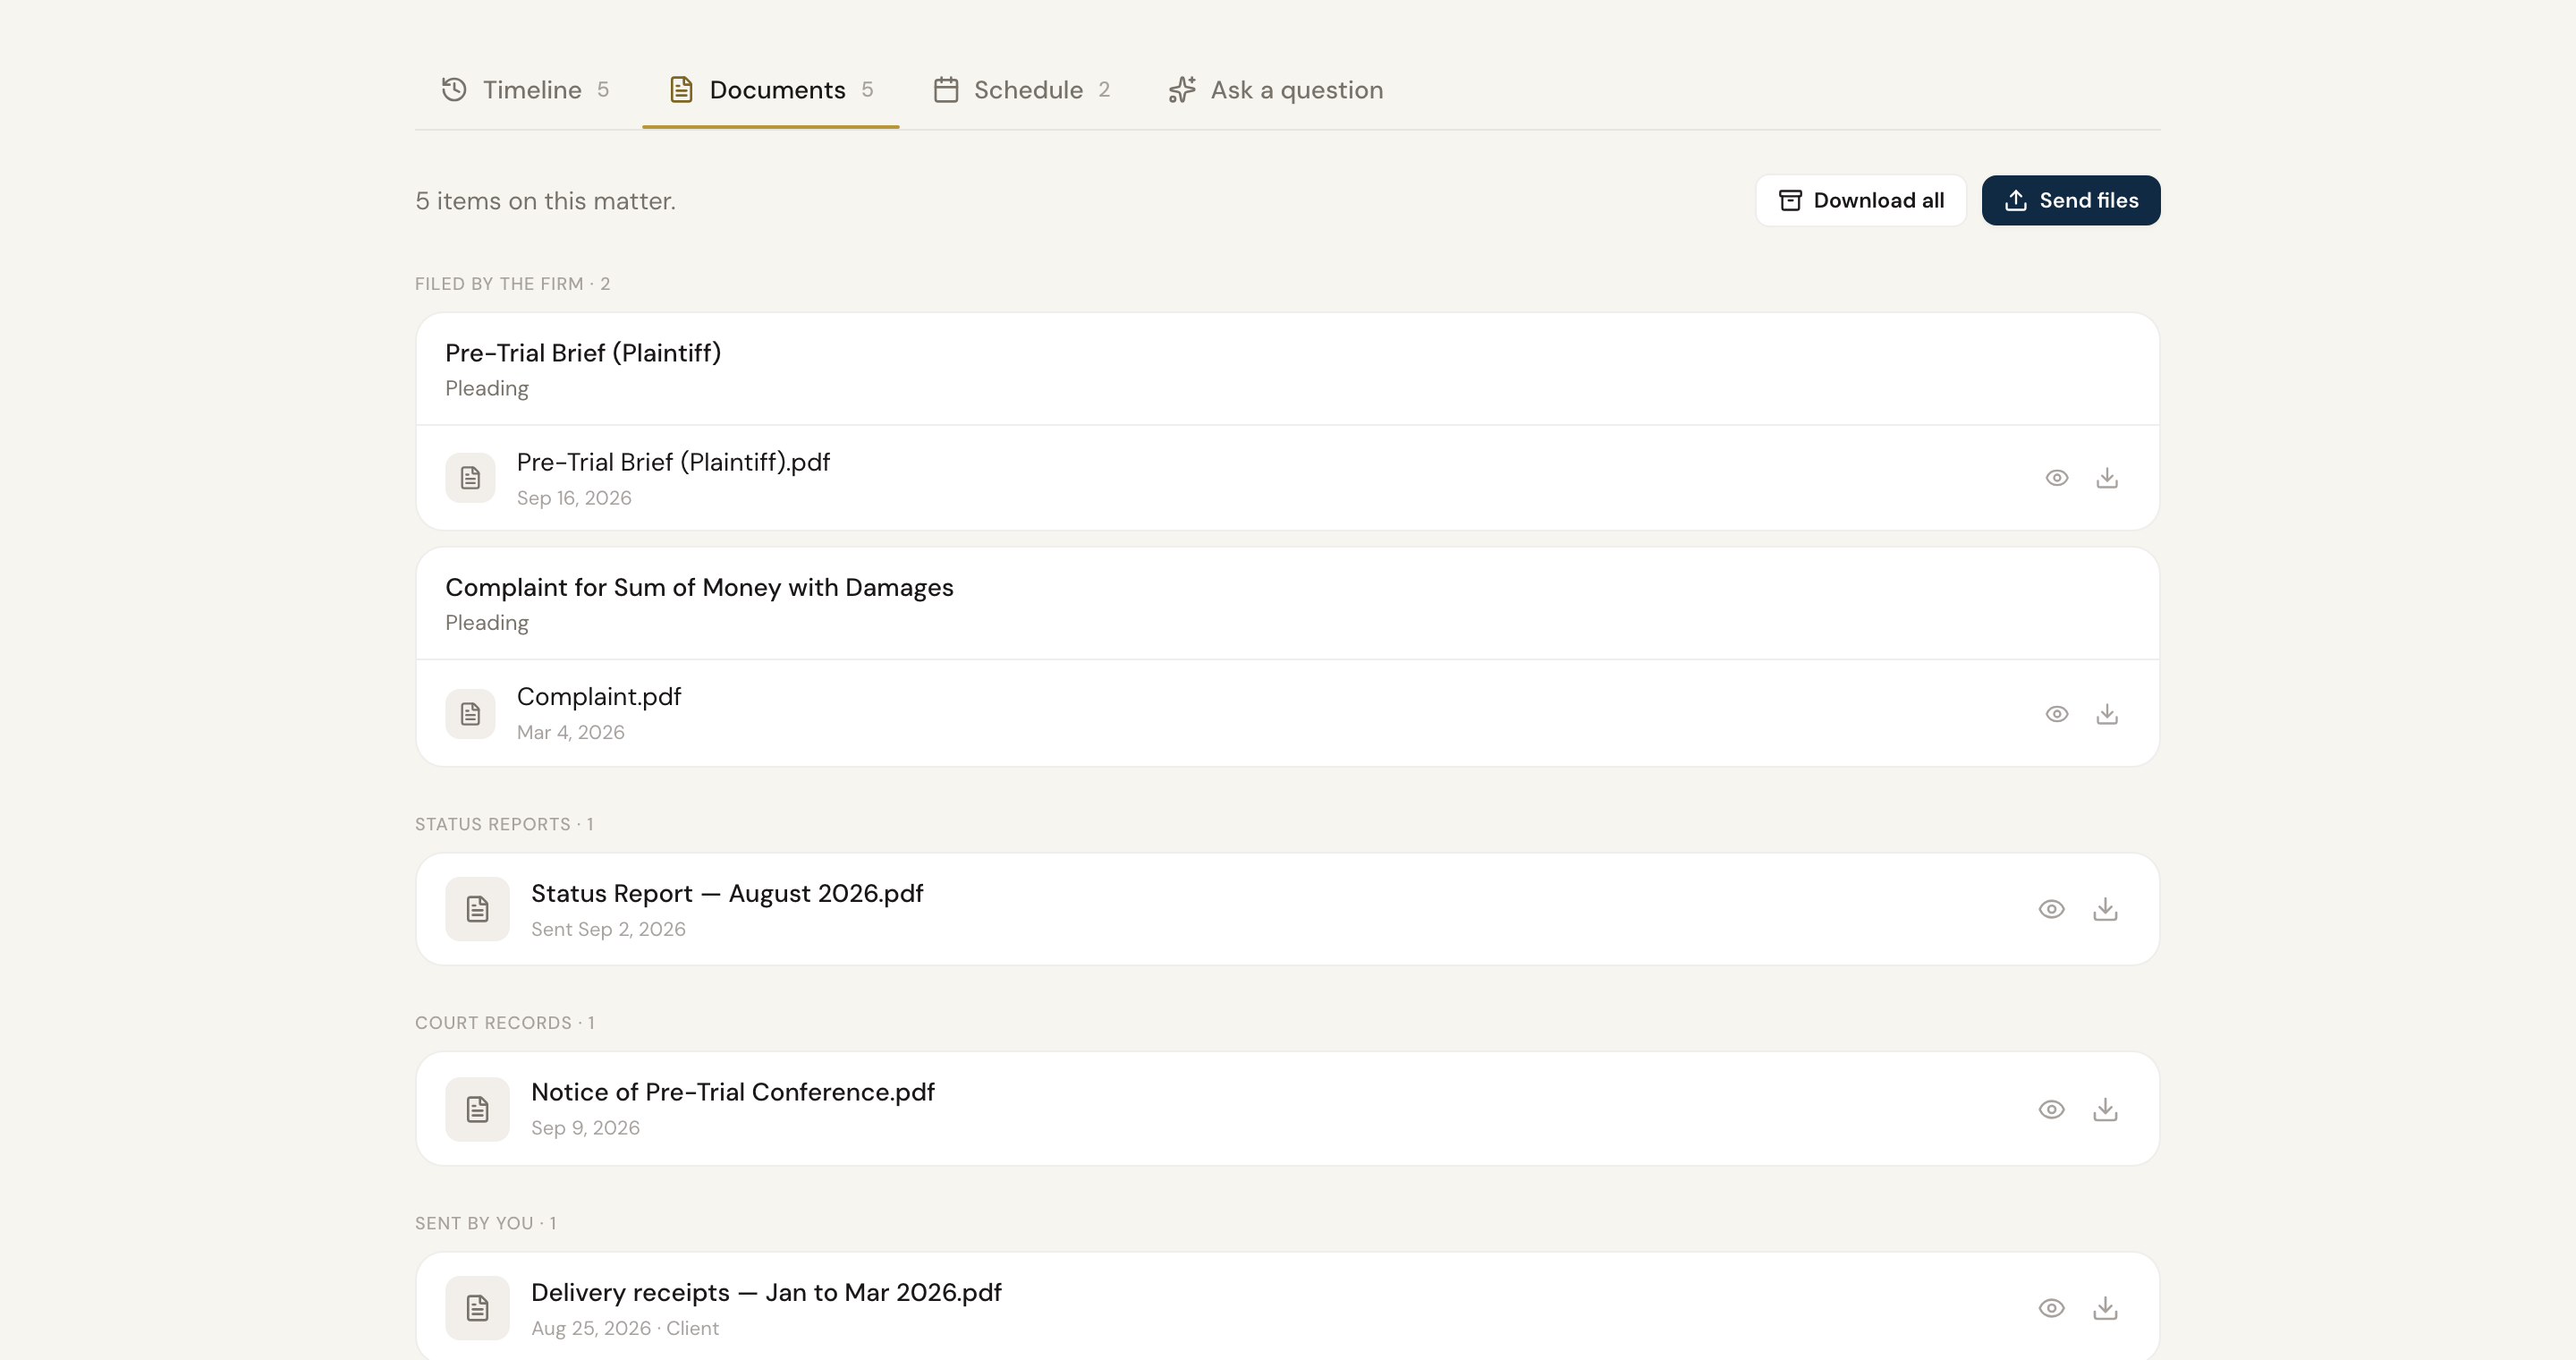The width and height of the screenshot is (2576, 1360).
Task: Open Delivery receipts — Jan to Mar 2026.pdf name
Action: pos(766,1292)
